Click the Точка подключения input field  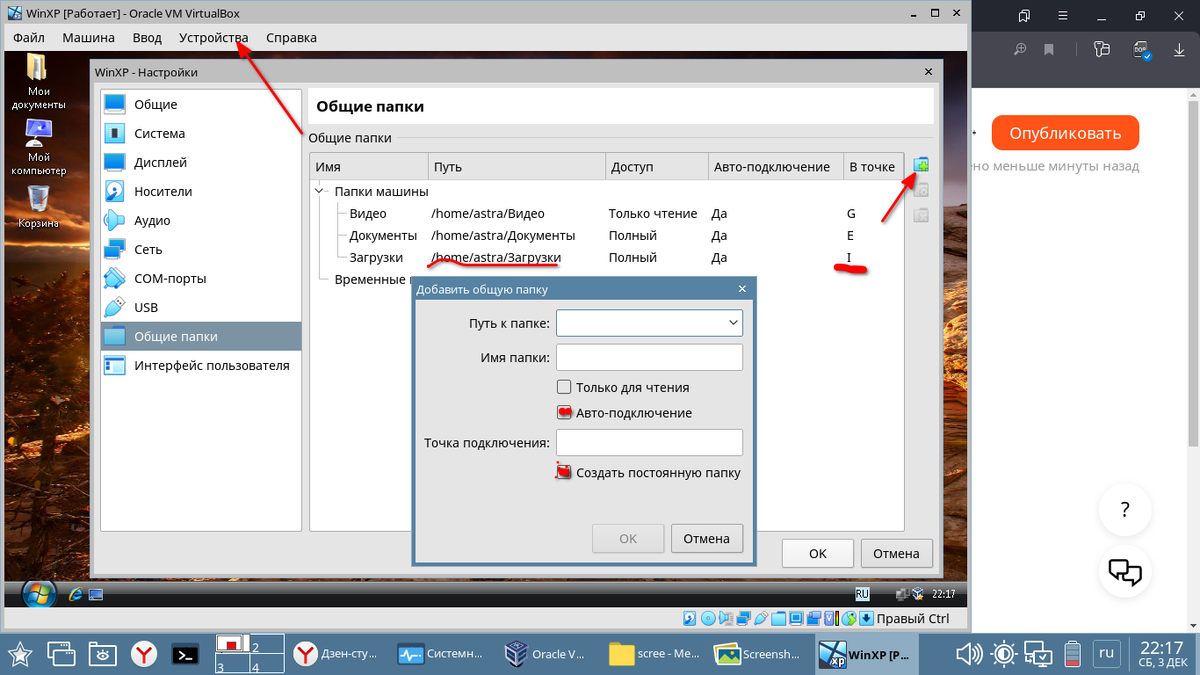[x=649, y=442]
